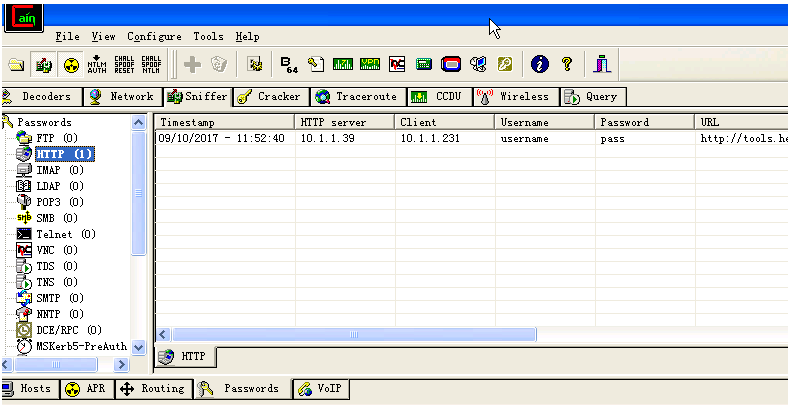This screenshot has width=788, height=405.
Task: Select SMB (0) in passwords tree
Action: point(57,218)
